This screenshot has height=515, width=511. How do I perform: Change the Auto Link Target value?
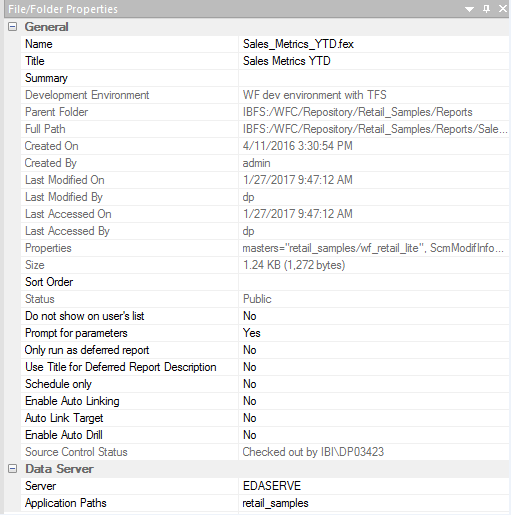[374, 418]
